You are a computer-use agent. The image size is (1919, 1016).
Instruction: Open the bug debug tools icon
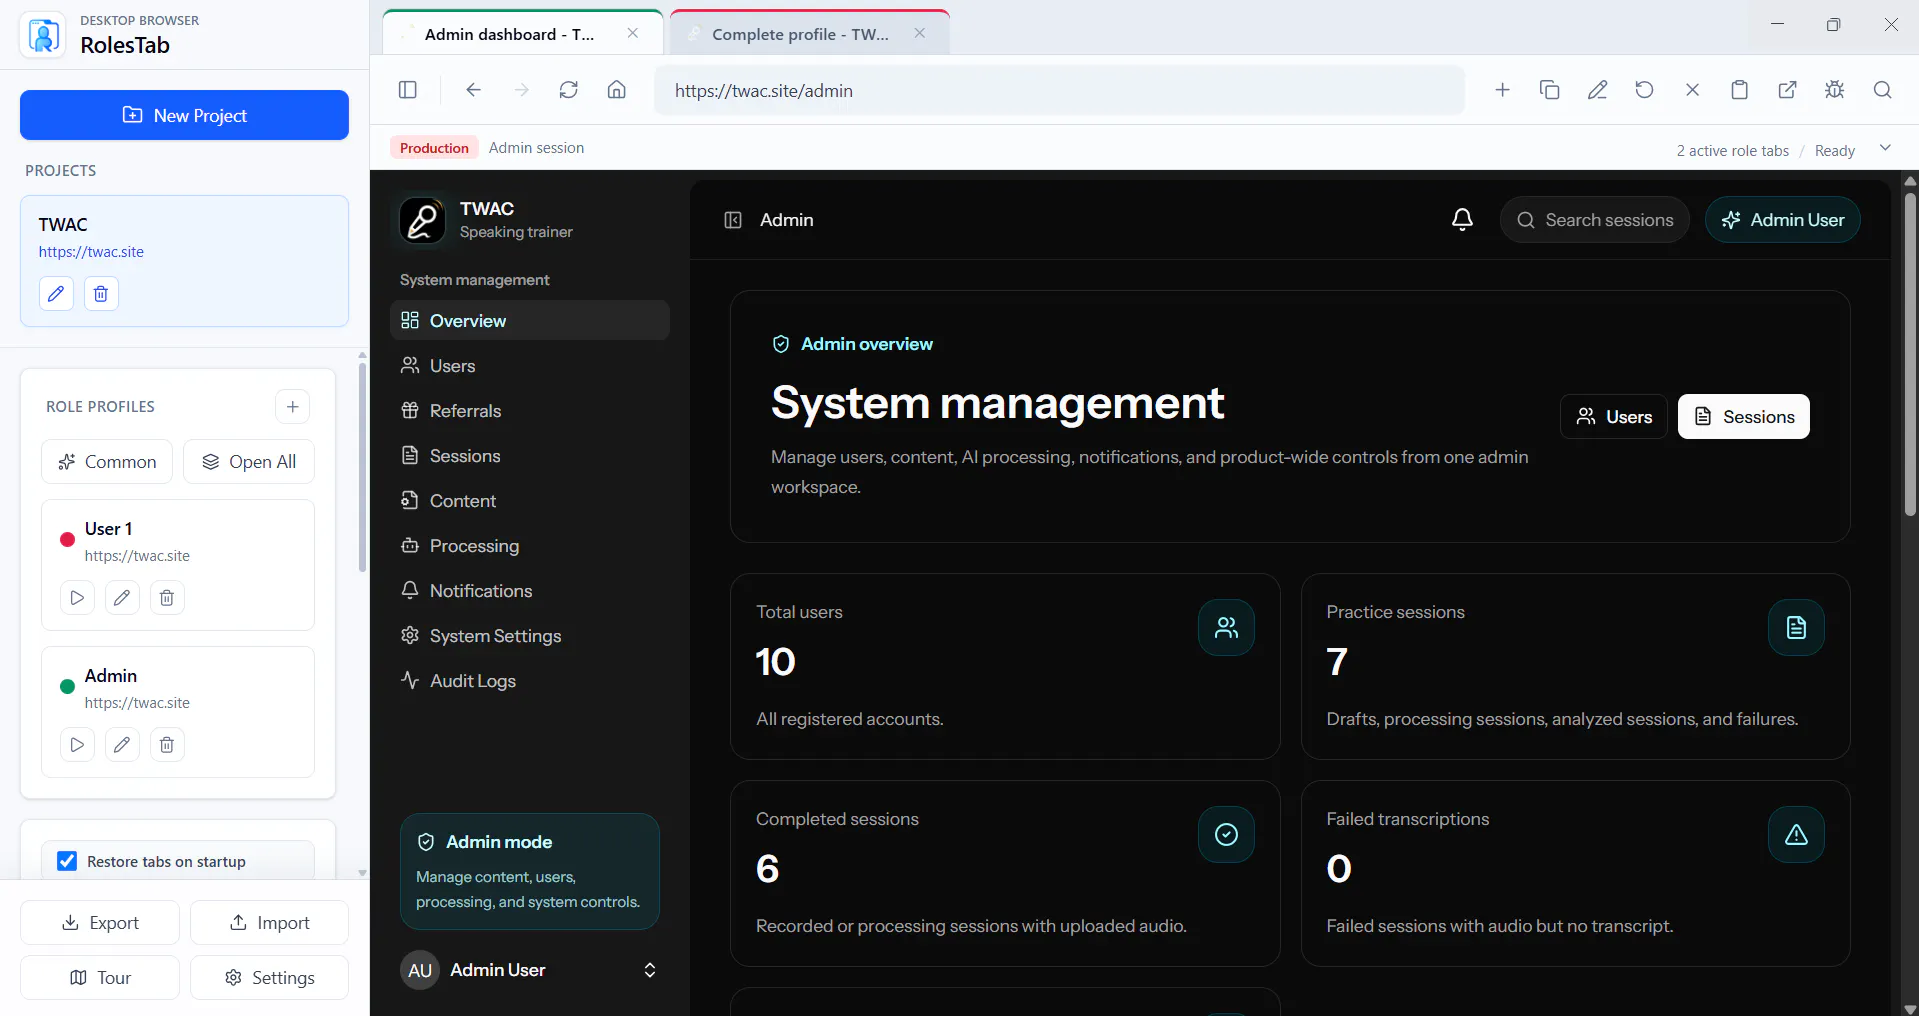pyautogui.click(x=1835, y=90)
